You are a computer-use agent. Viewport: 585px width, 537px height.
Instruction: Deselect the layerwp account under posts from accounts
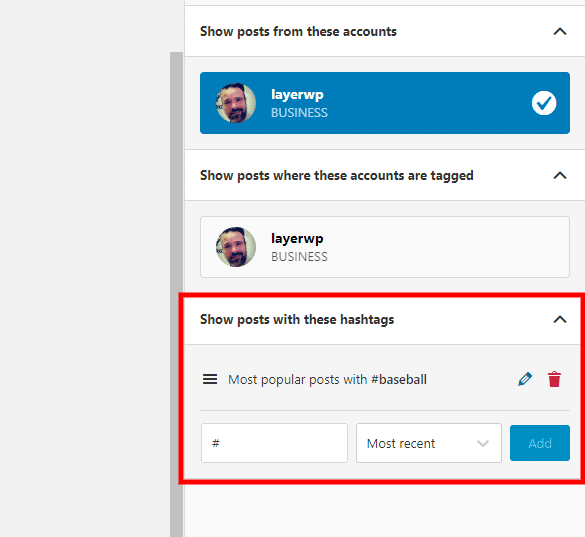[385, 103]
